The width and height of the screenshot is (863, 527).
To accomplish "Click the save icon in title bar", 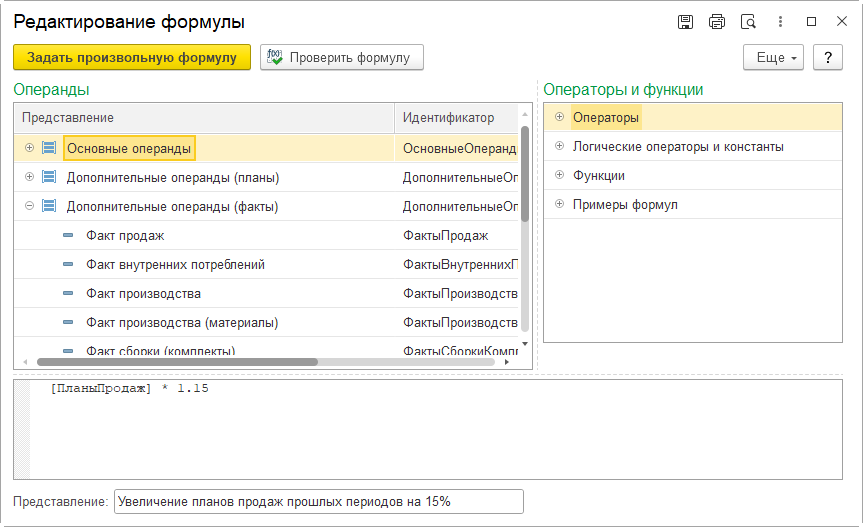I will click(685, 22).
